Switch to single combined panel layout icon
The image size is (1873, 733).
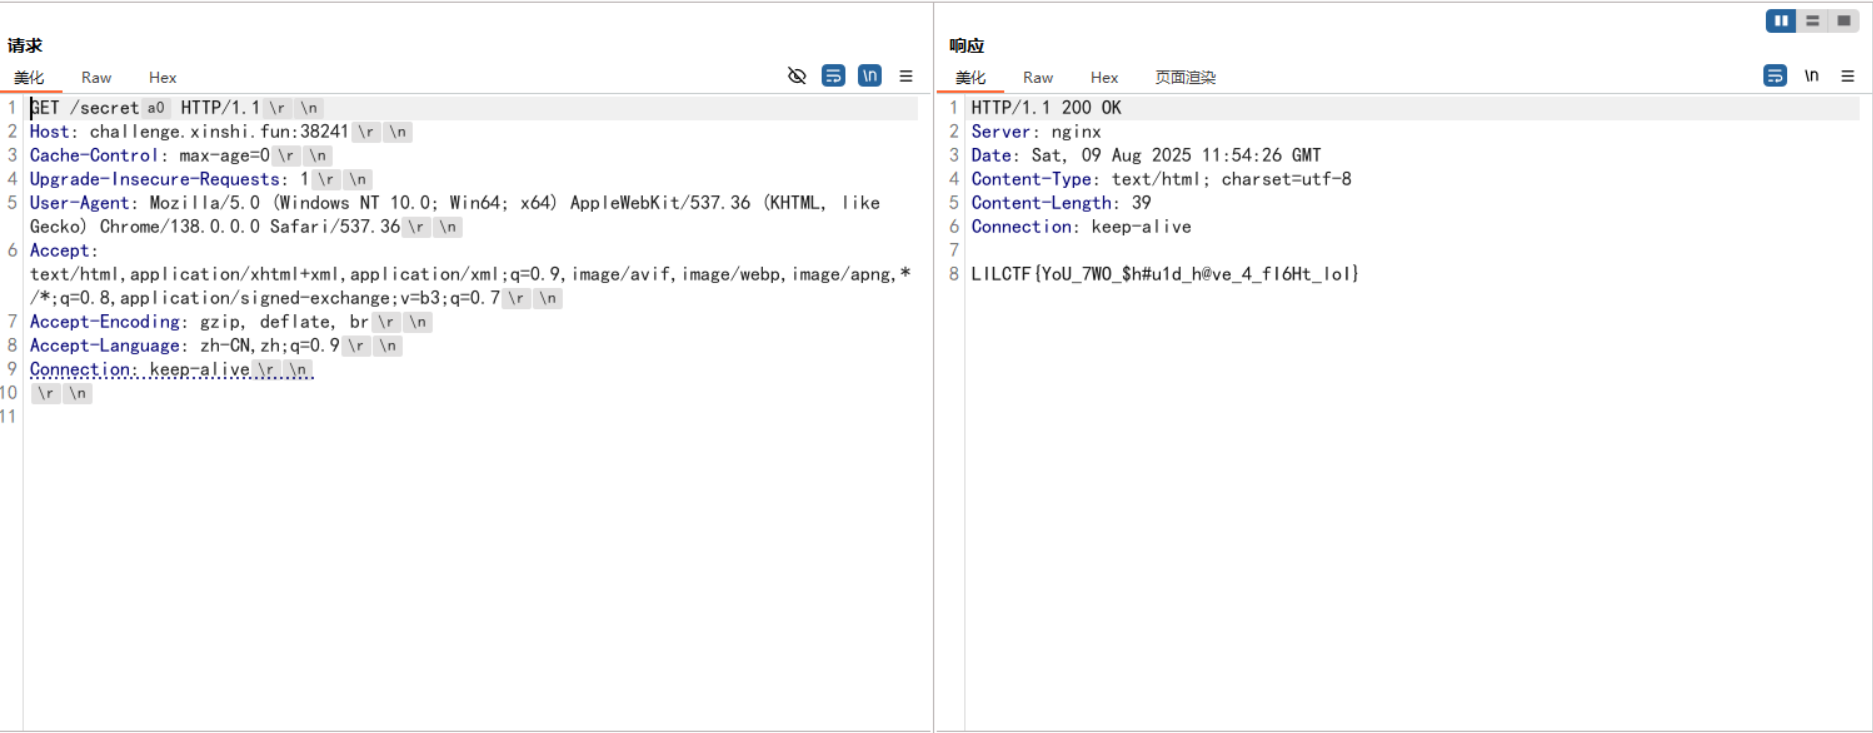pos(1843,21)
